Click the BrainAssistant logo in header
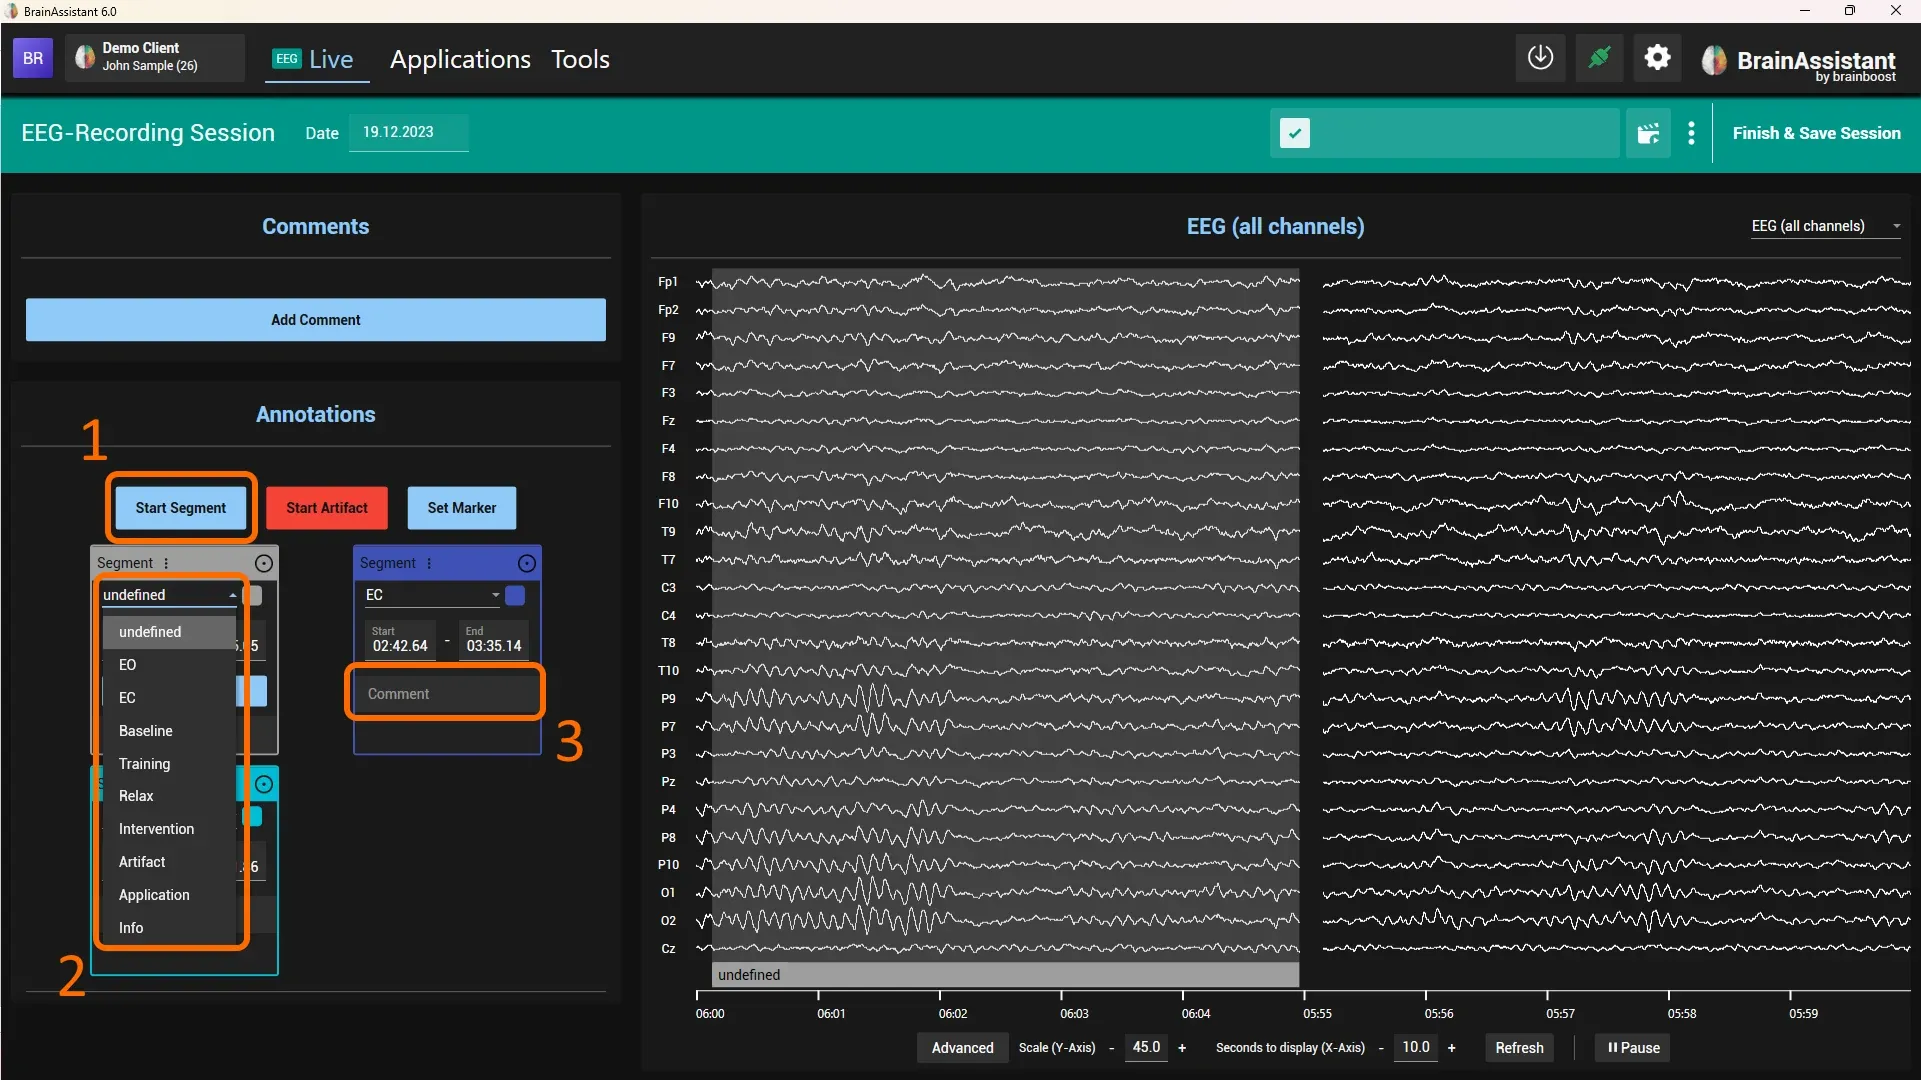This screenshot has width=1921, height=1080. click(x=1799, y=62)
